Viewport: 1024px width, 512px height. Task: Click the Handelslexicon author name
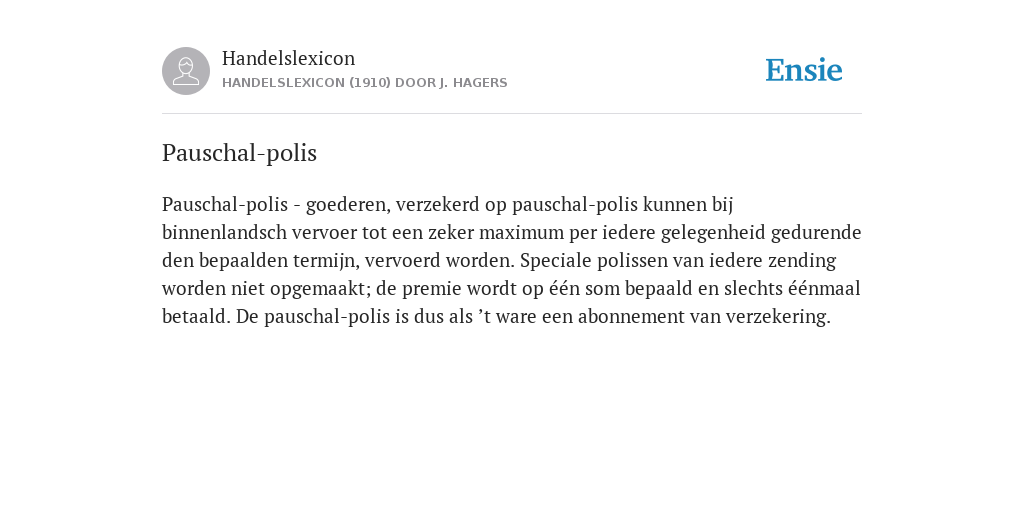pyautogui.click(x=289, y=58)
